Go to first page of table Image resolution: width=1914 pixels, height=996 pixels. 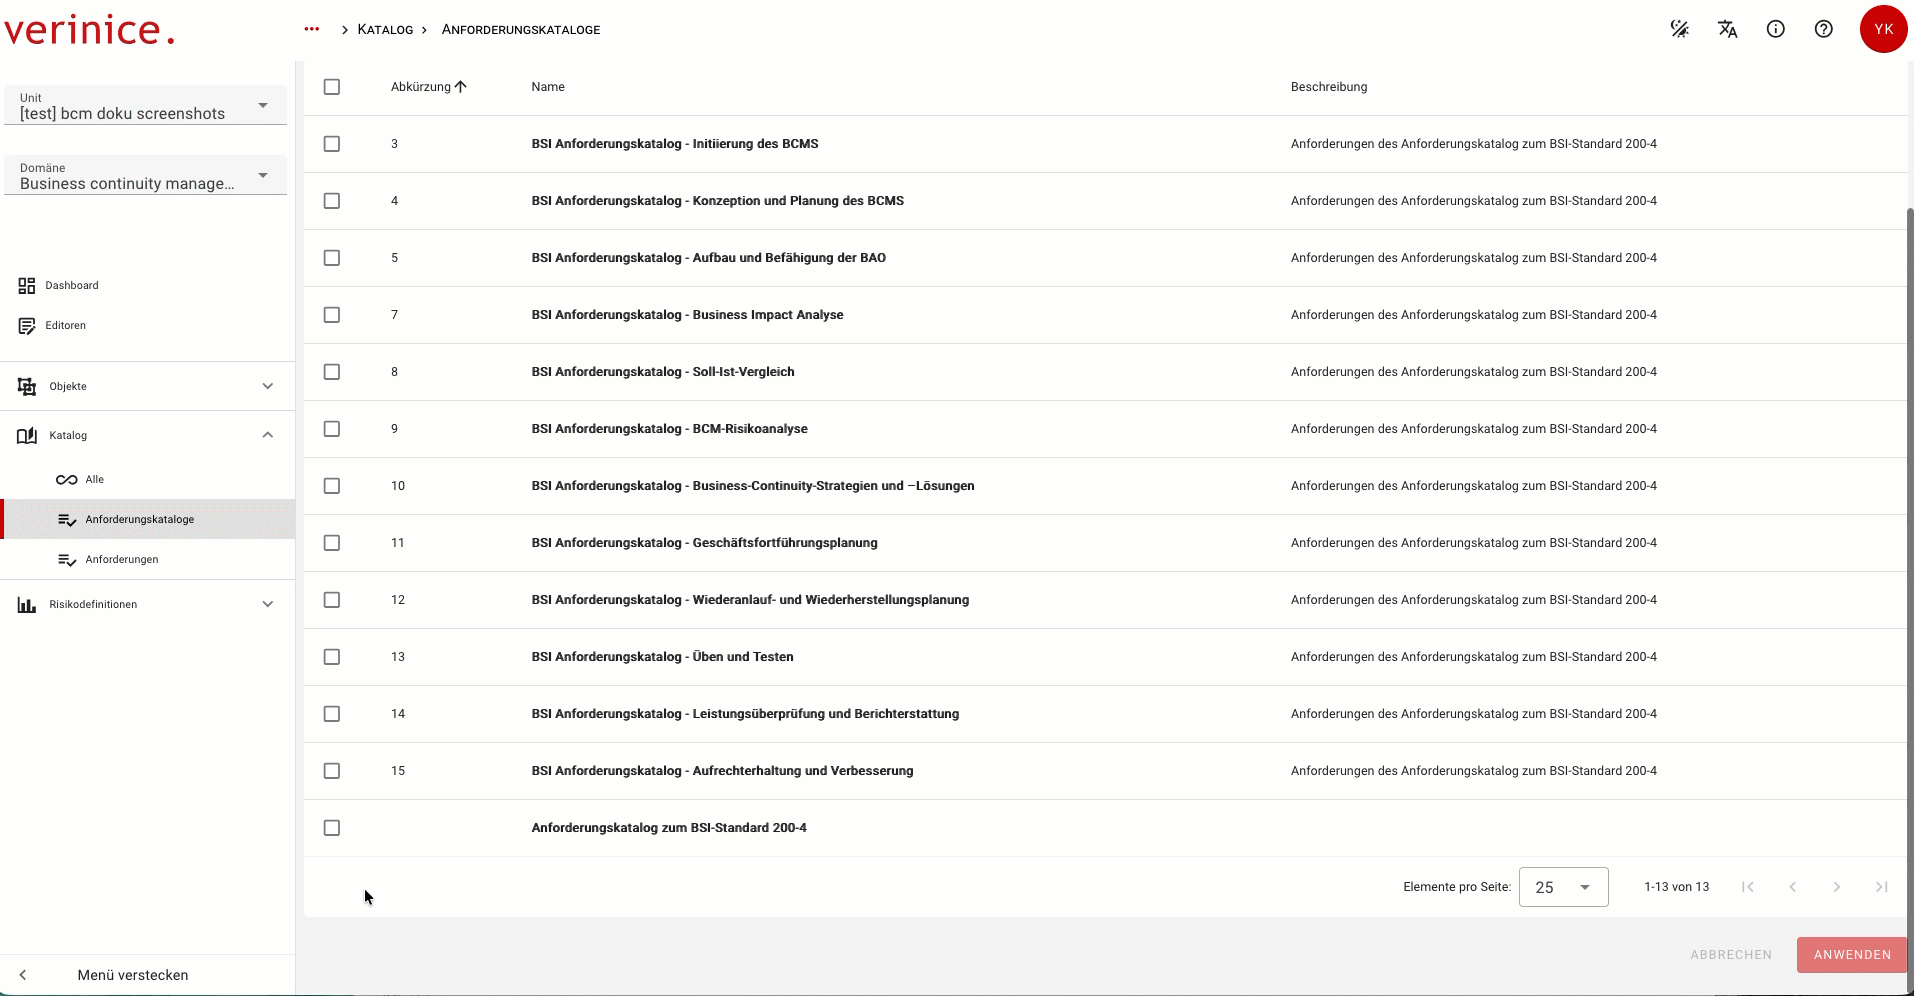click(x=1748, y=887)
